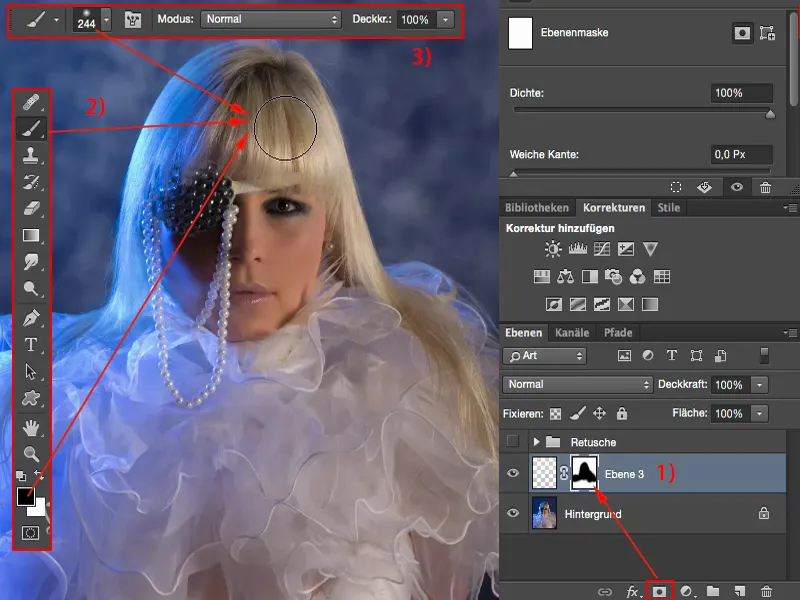The width and height of the screenshot is (800, 600).
Task: Switch to the Stile tab
Action: pyautogui.click(x=668, y=208)
